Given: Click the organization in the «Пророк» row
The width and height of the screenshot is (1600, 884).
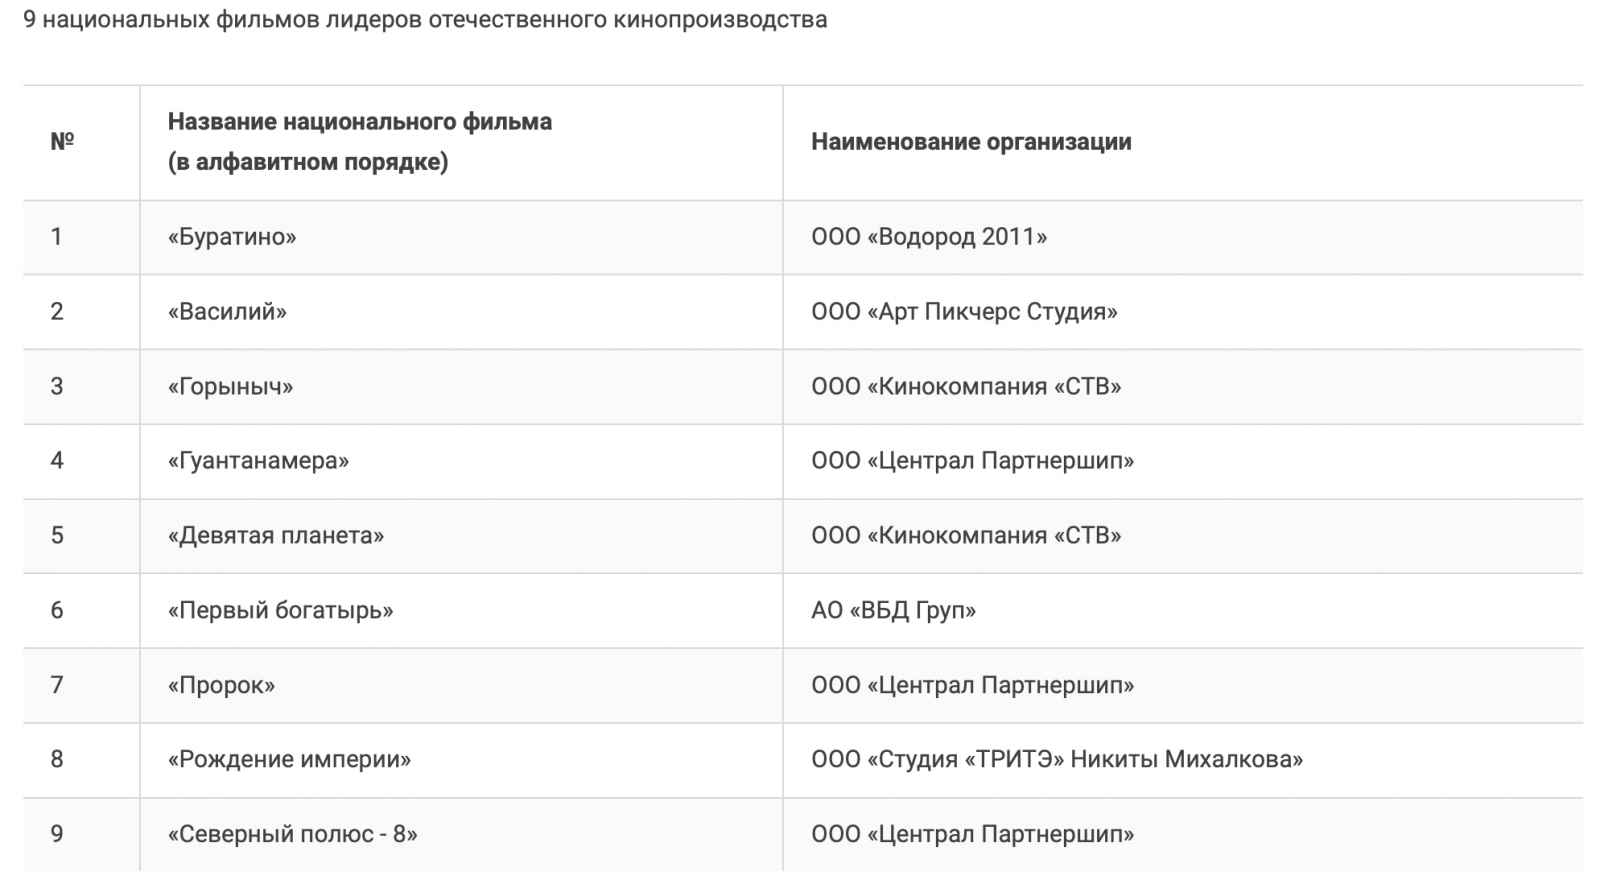Looking at the screenshot, I should pos(972,685).
